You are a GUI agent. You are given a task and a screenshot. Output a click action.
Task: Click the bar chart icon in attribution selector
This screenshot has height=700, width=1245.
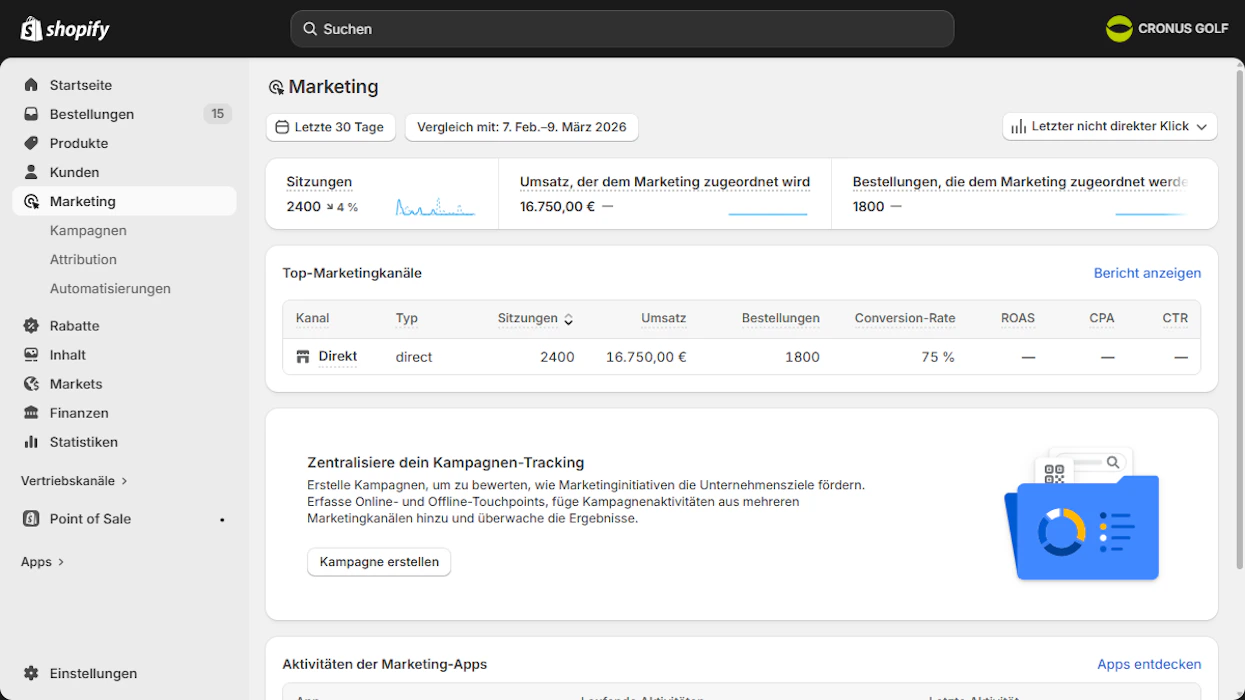[x=1019, y=127]
